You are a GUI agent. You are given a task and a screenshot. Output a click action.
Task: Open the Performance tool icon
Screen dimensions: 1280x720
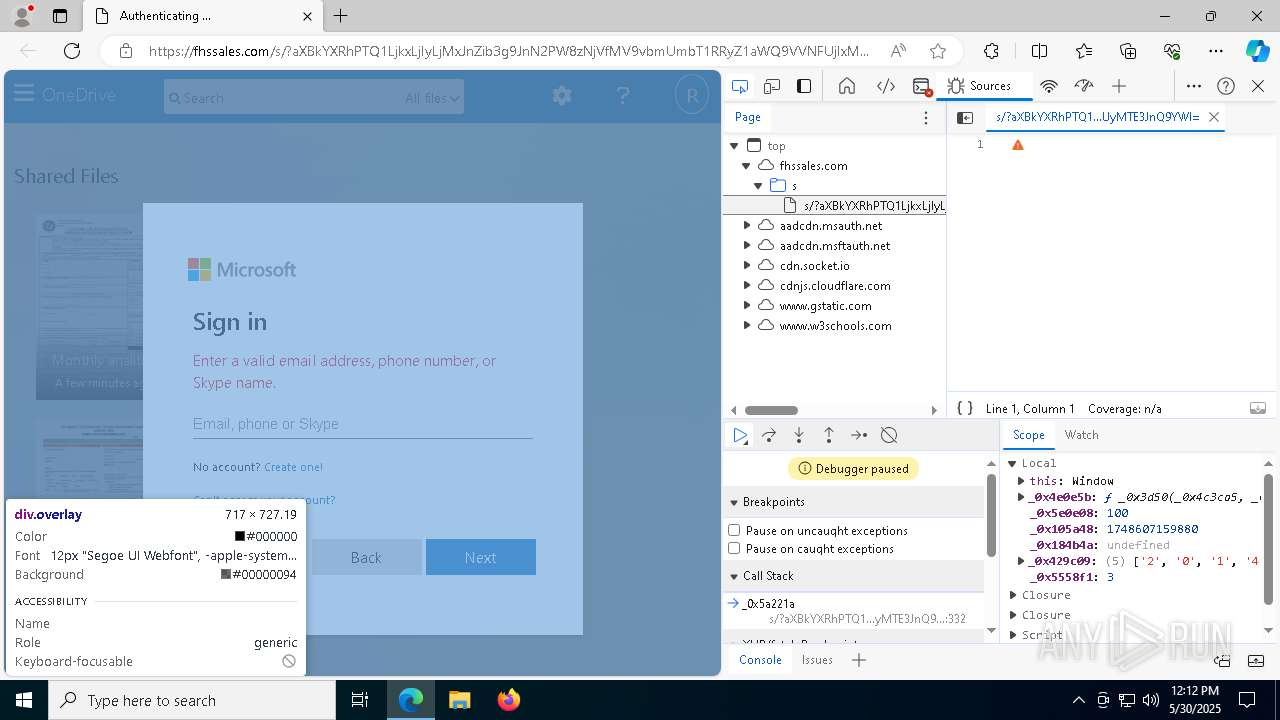[x=1084, y=86]
